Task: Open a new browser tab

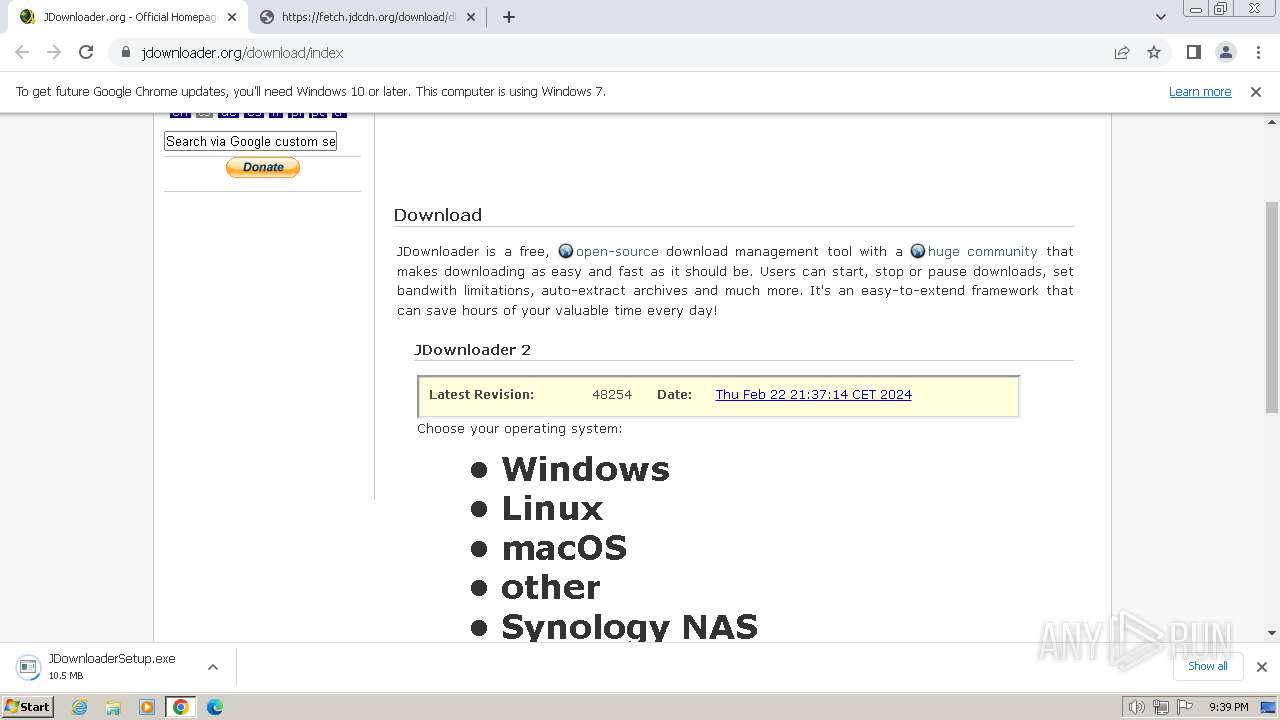Action: pos(508,17)
